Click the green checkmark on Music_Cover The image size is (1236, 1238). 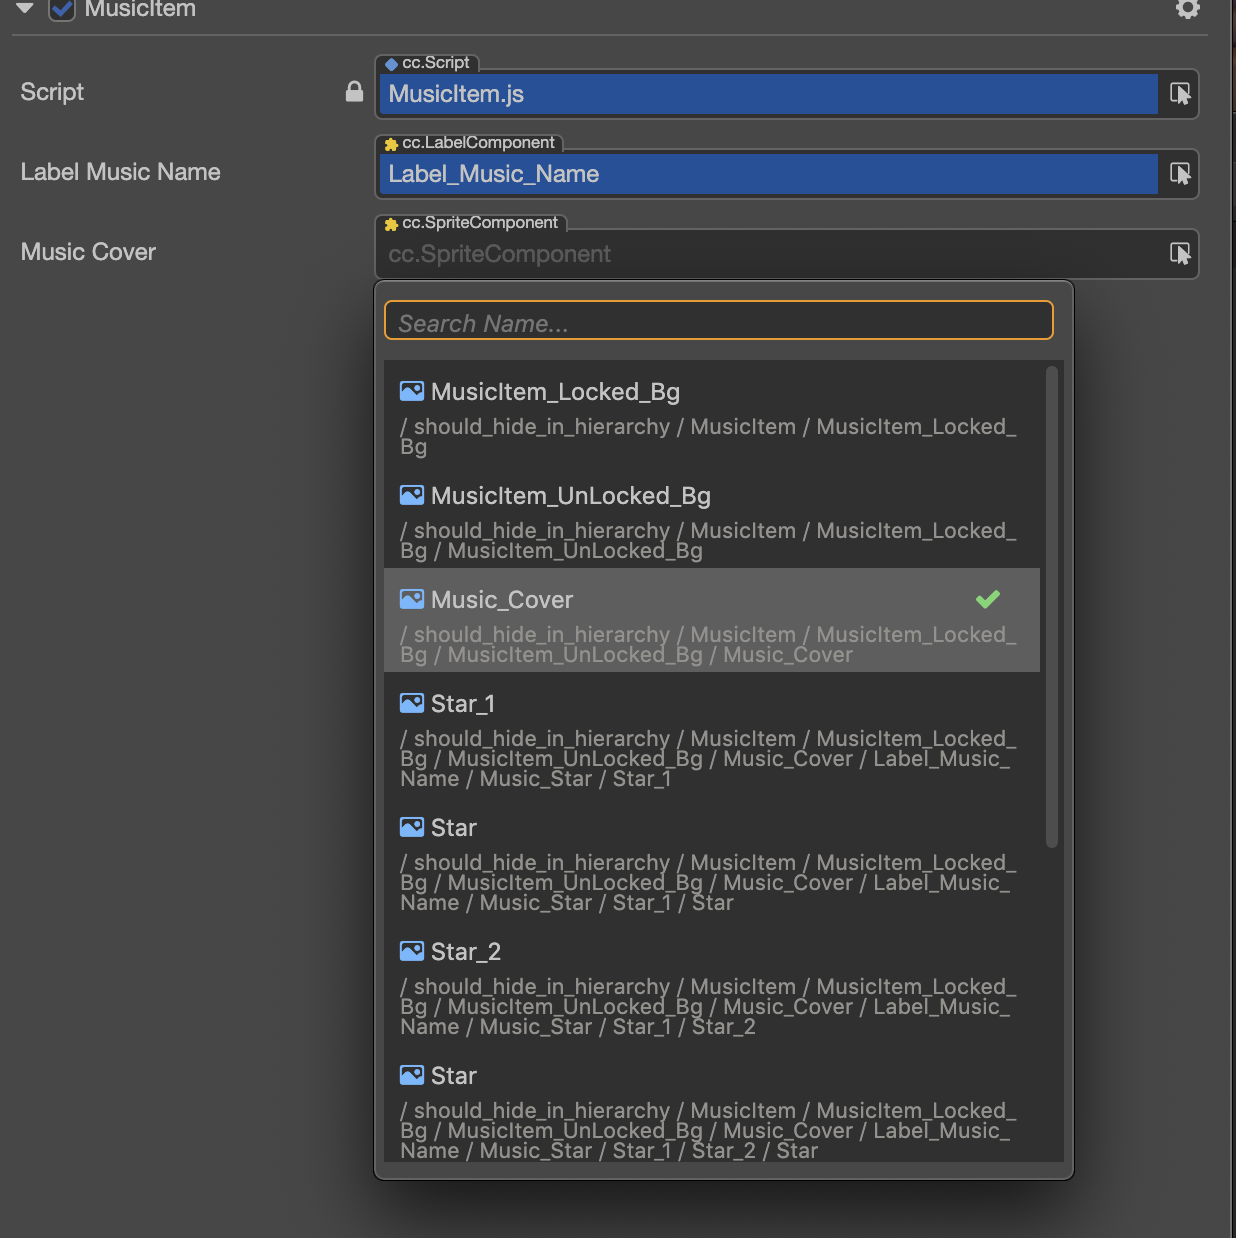[x=987, y=599]
